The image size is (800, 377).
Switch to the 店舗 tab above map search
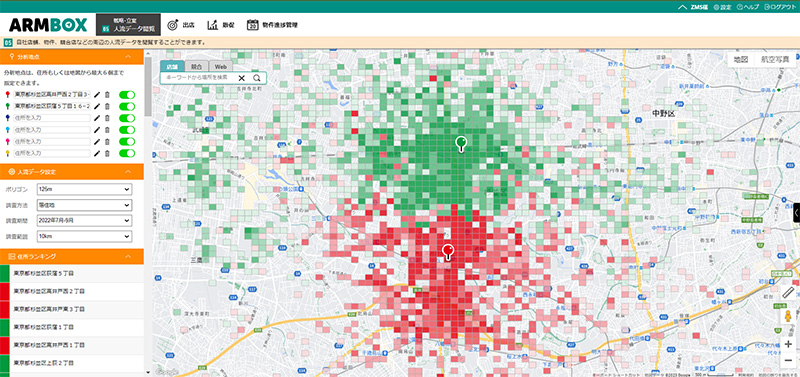[x=172, y=66]
